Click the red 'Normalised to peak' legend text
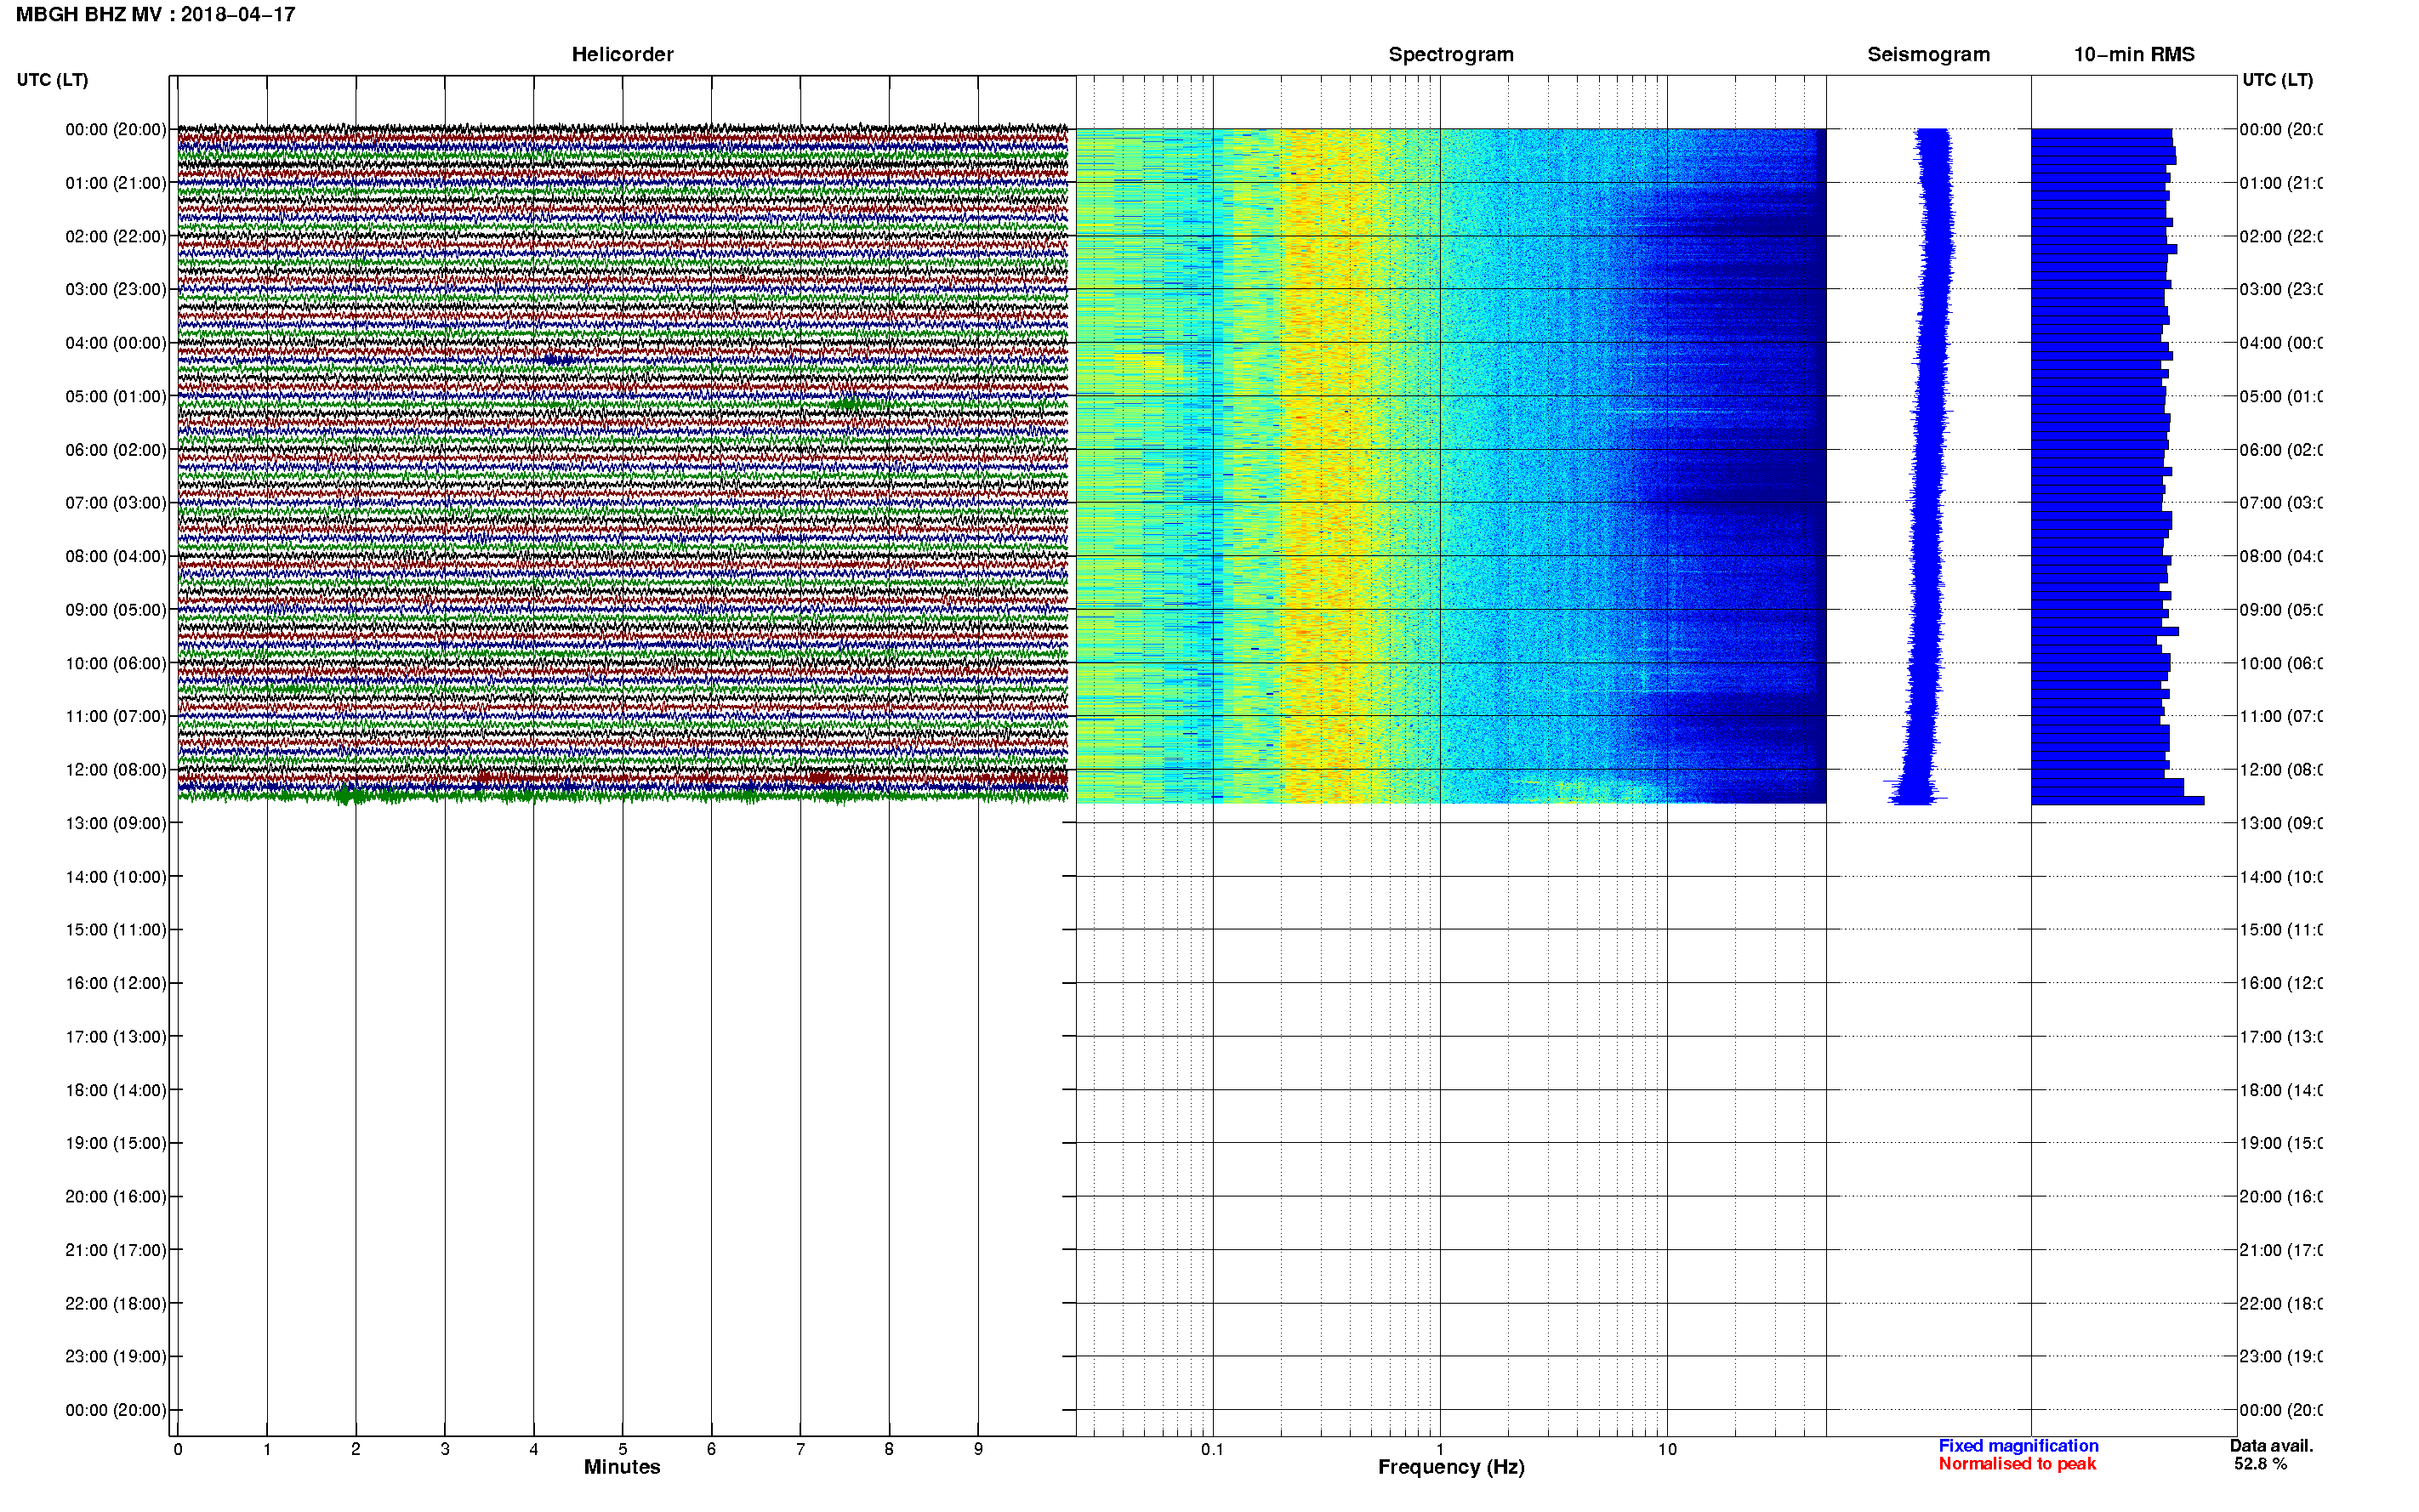Image resolution: width=2419 pixels, height=1512 pixels. 2017,1464
